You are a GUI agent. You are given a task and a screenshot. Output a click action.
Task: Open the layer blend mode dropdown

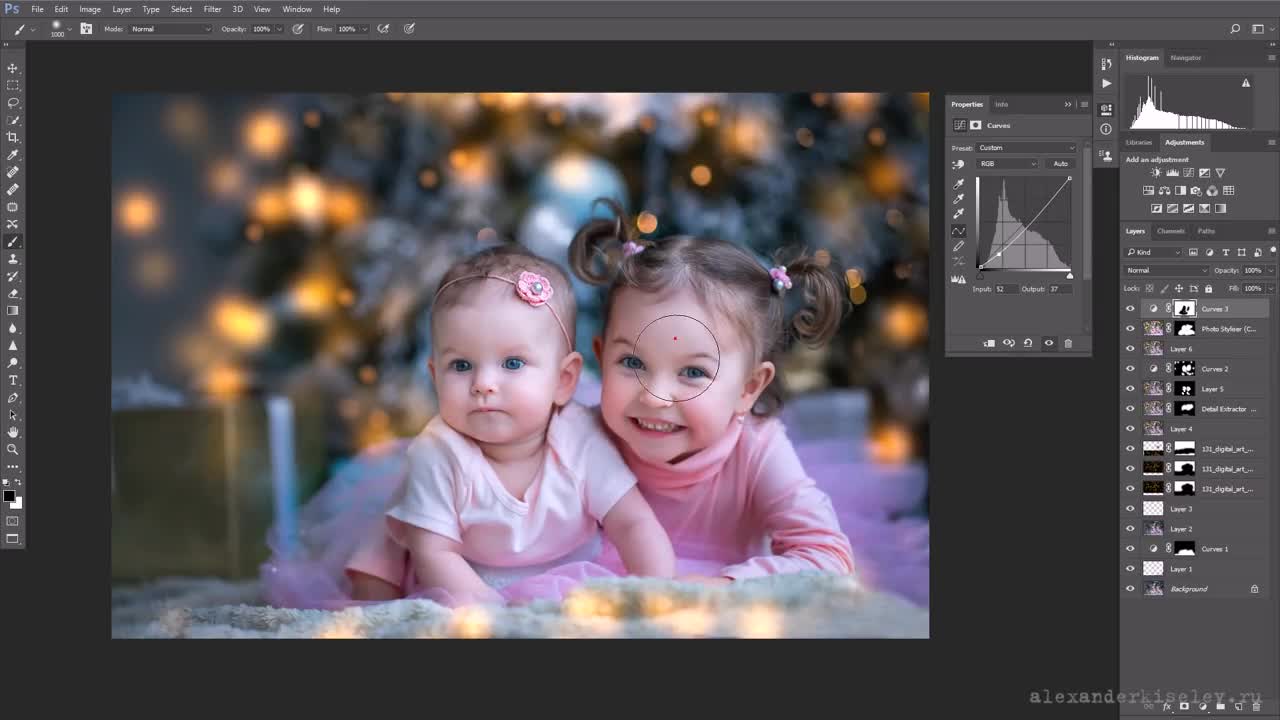1167,270
